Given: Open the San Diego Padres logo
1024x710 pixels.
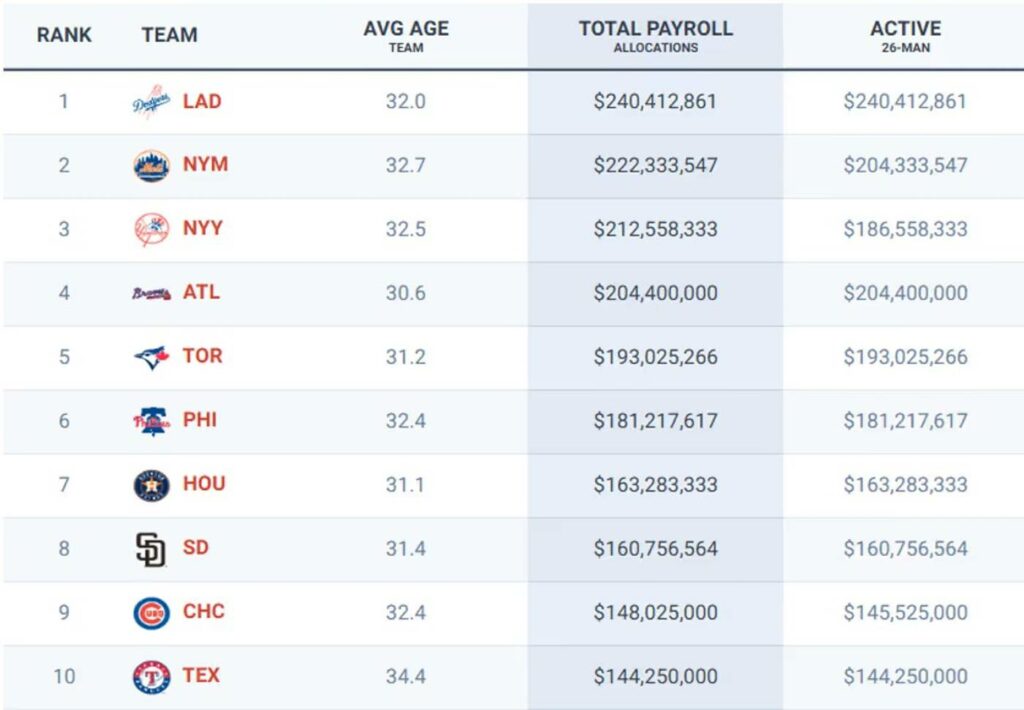Looking at the screenshot, I should tap(151, 549).
